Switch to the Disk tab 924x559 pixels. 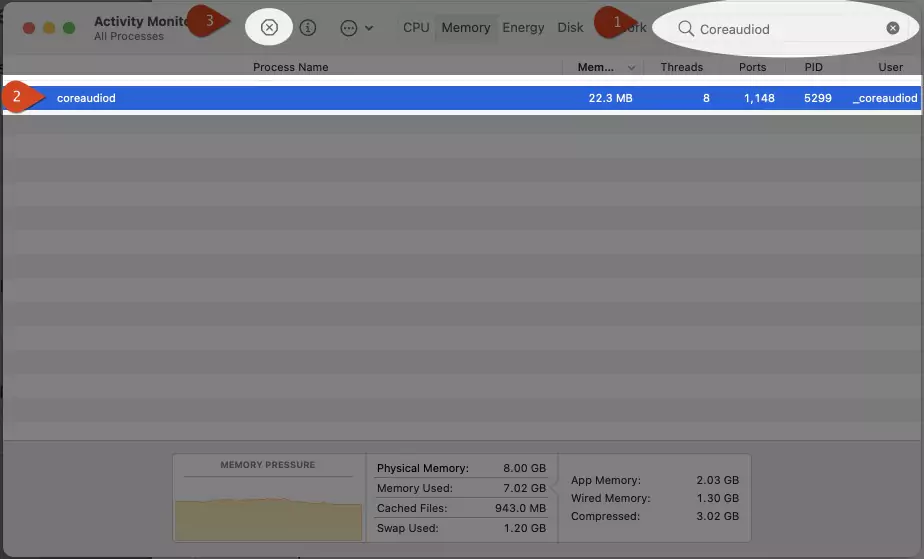click(x=570, y=28)
